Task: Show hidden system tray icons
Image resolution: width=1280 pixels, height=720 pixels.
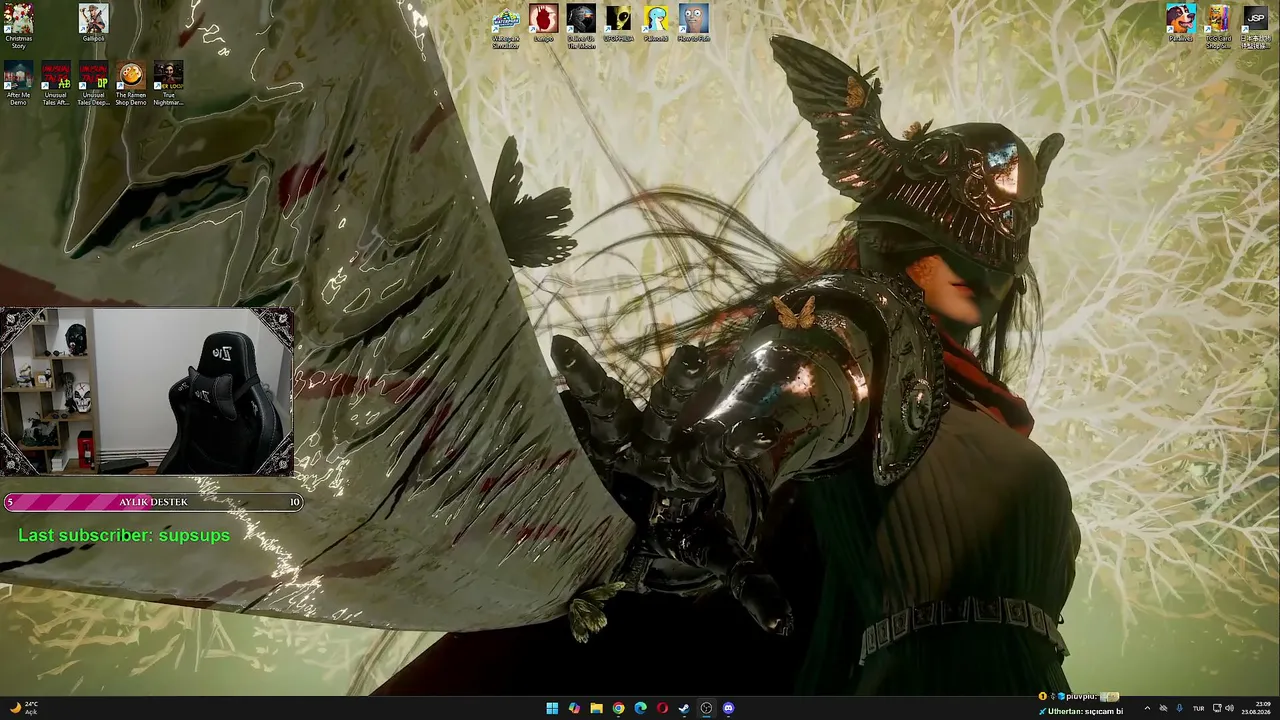Action: 1147,708
